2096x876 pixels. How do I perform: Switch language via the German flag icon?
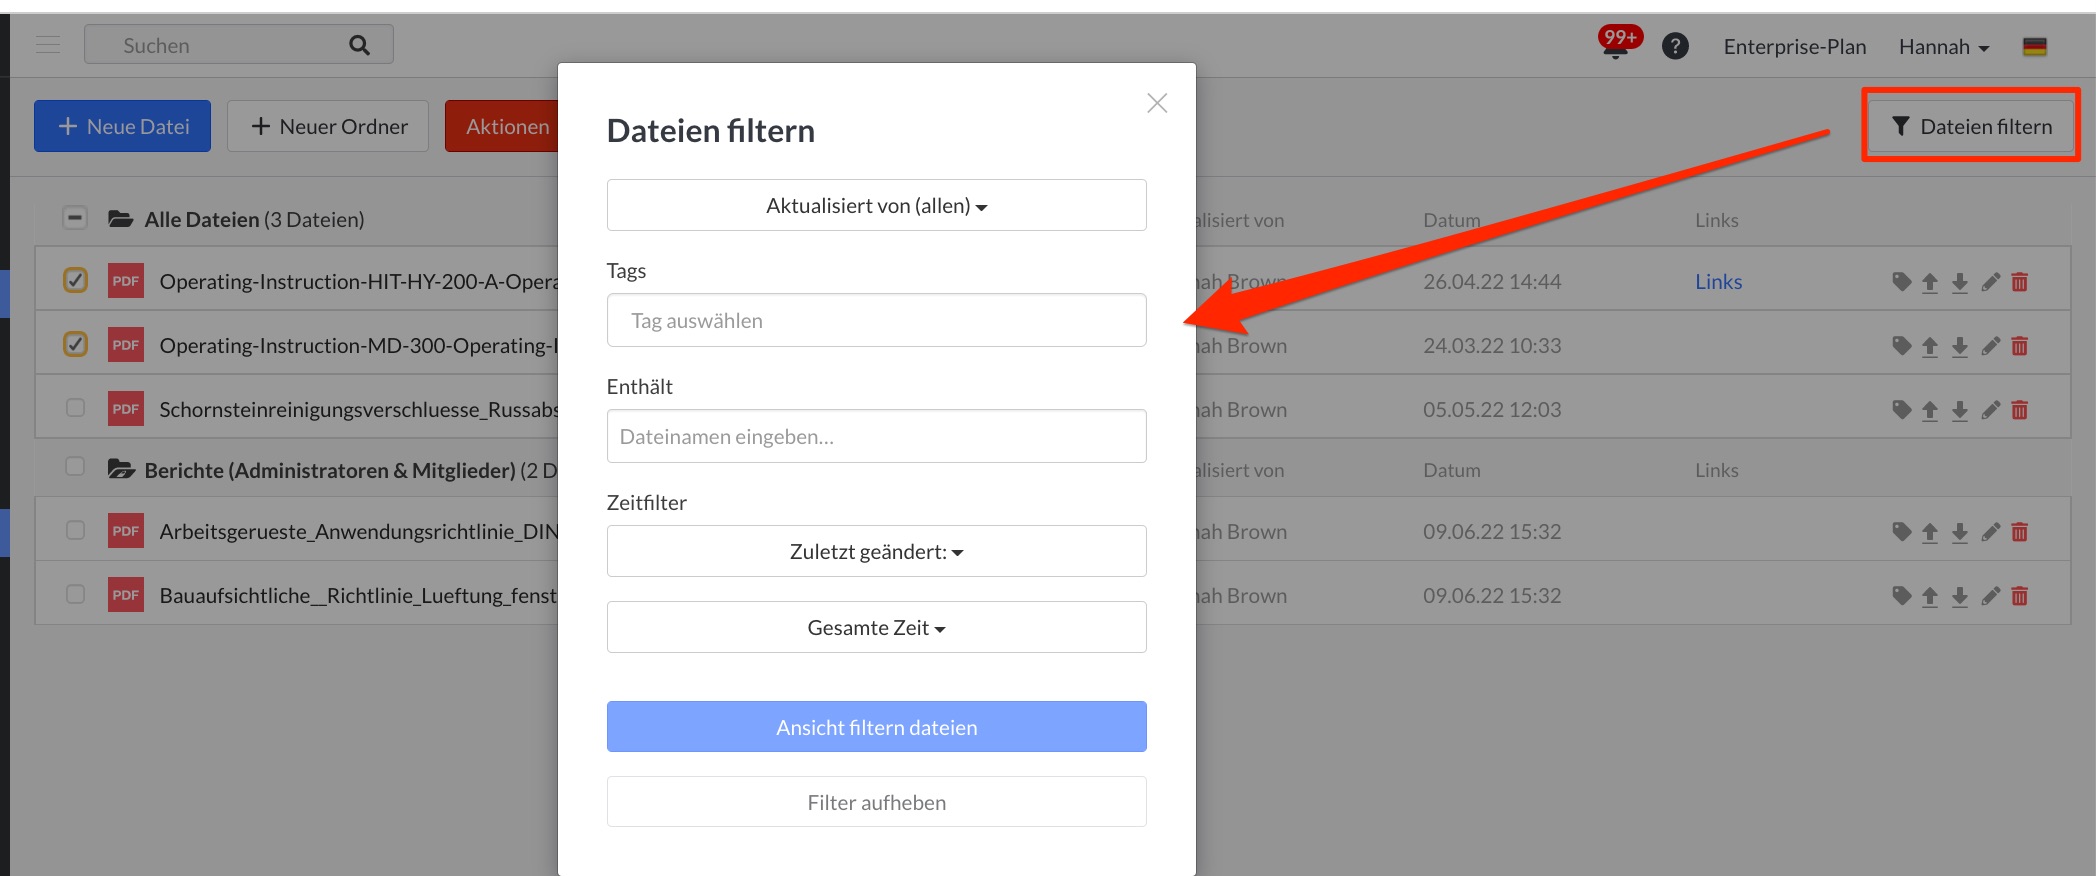coord(2034,46)
